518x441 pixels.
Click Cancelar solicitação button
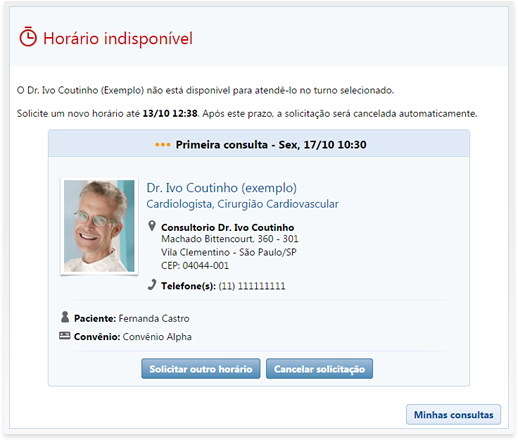(x=319, y=369)
